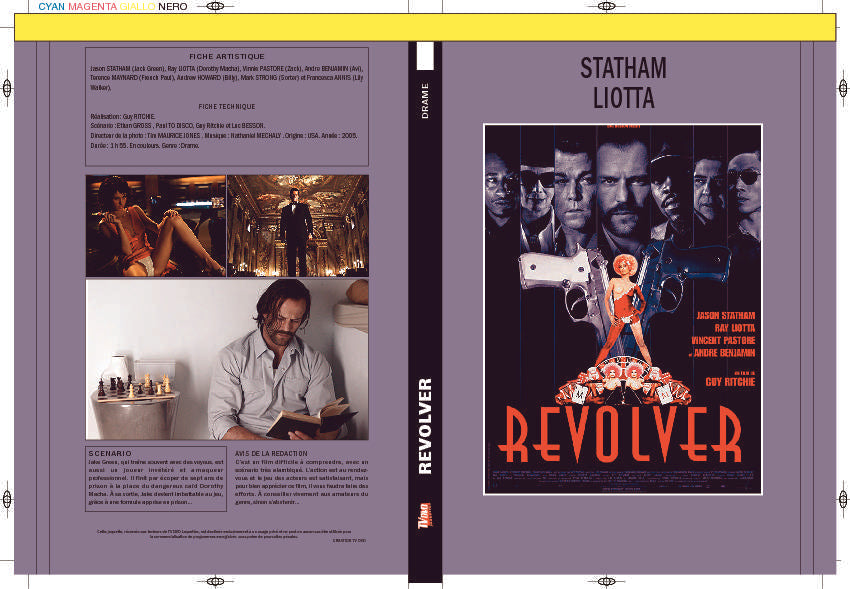Select the photo of the man reading beside a chessboard
This screenshot has height=589, width=850.
coord(227,359)
